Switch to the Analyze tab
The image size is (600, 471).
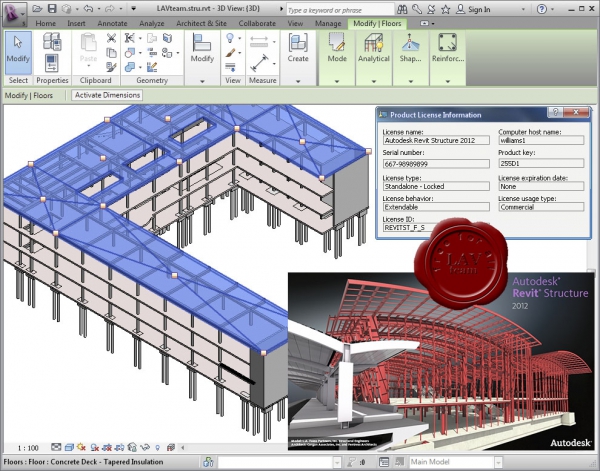[152, 23]
